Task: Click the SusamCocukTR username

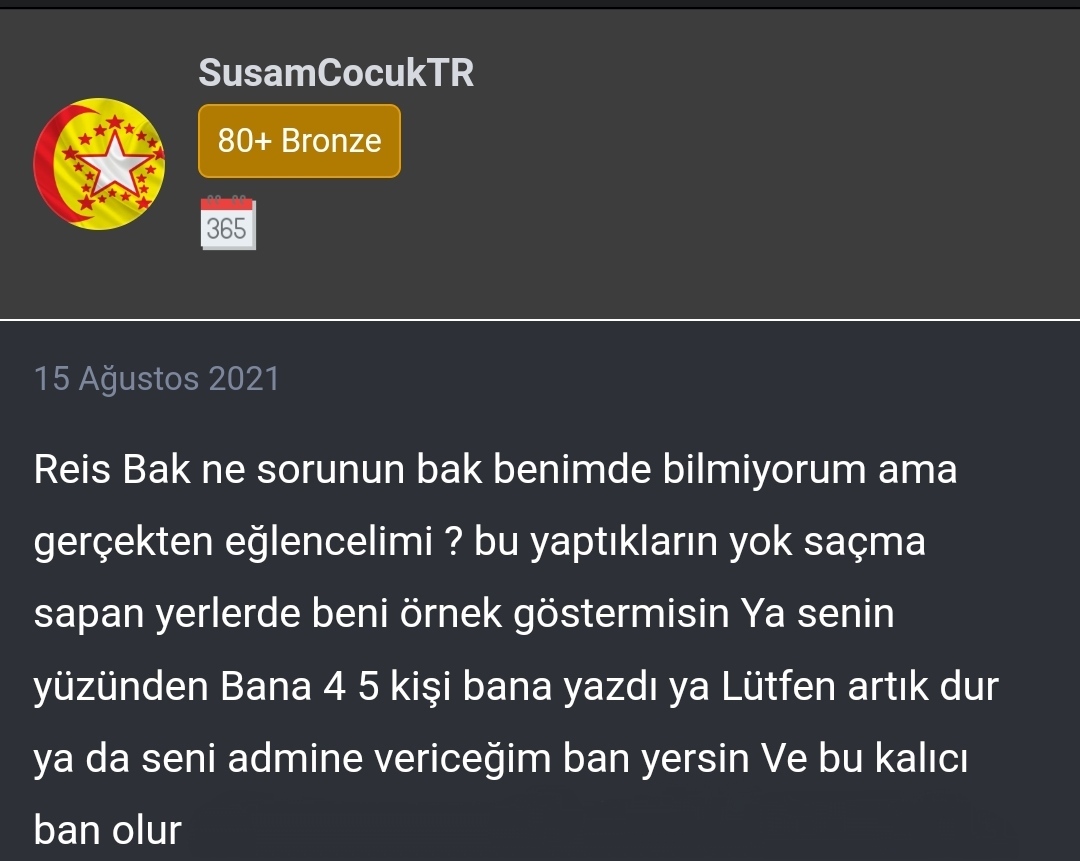Action: (x=336, y=72)
